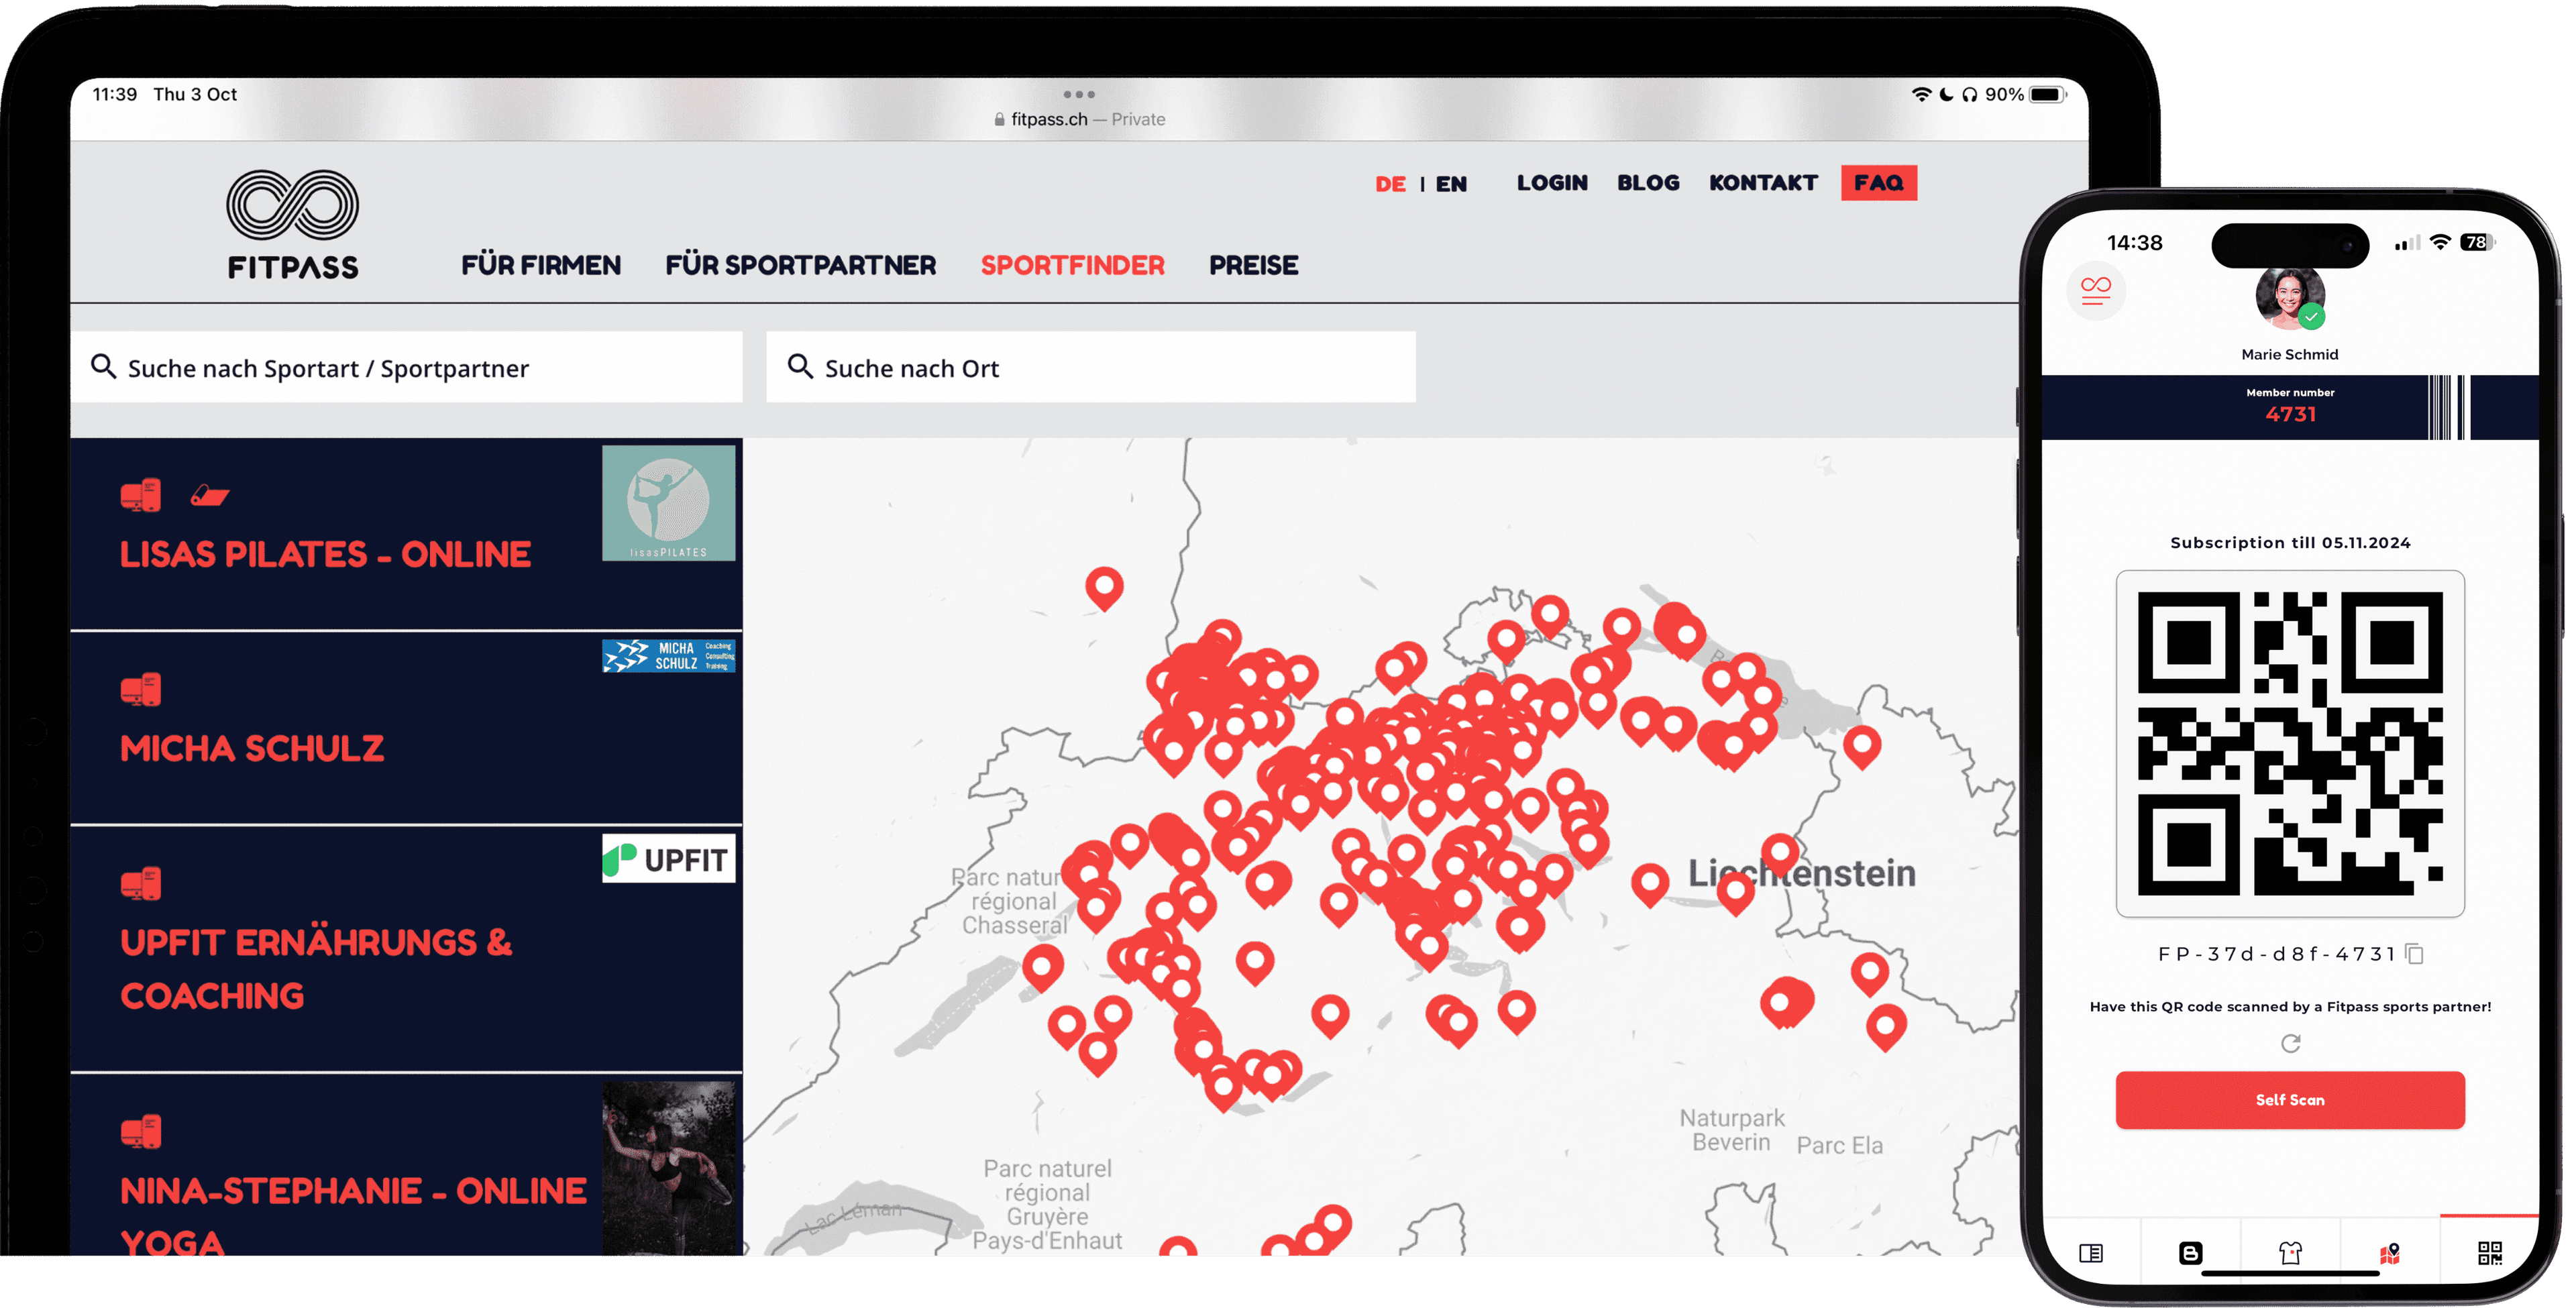
Task: Tap the three-dot multitasking handle on the iPad
Action: pyautogui.click(x=1079, y=94)
